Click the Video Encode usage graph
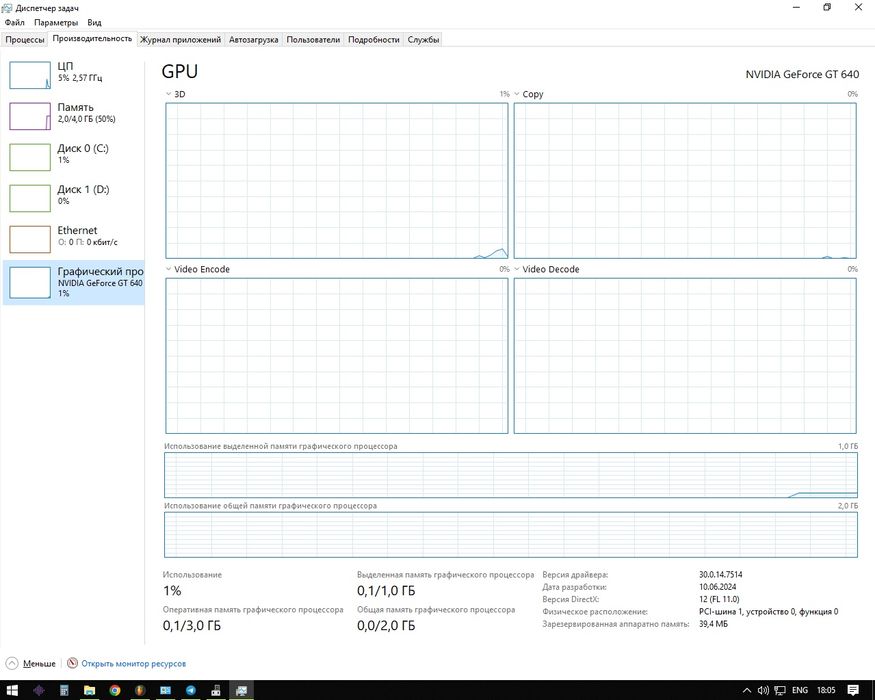The height and width of the screenshot is (700, 875). [336, 356]
